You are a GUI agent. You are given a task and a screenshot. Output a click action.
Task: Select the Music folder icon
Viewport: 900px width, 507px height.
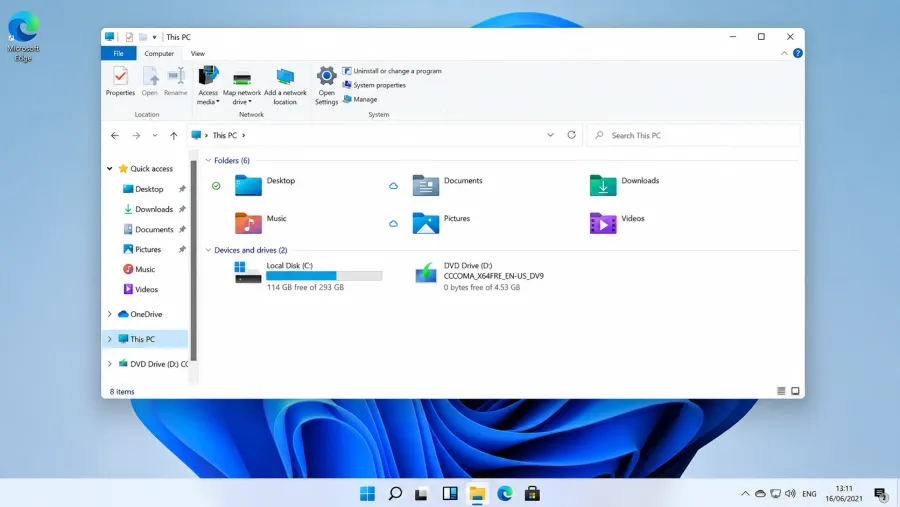(x=248, y=223)
